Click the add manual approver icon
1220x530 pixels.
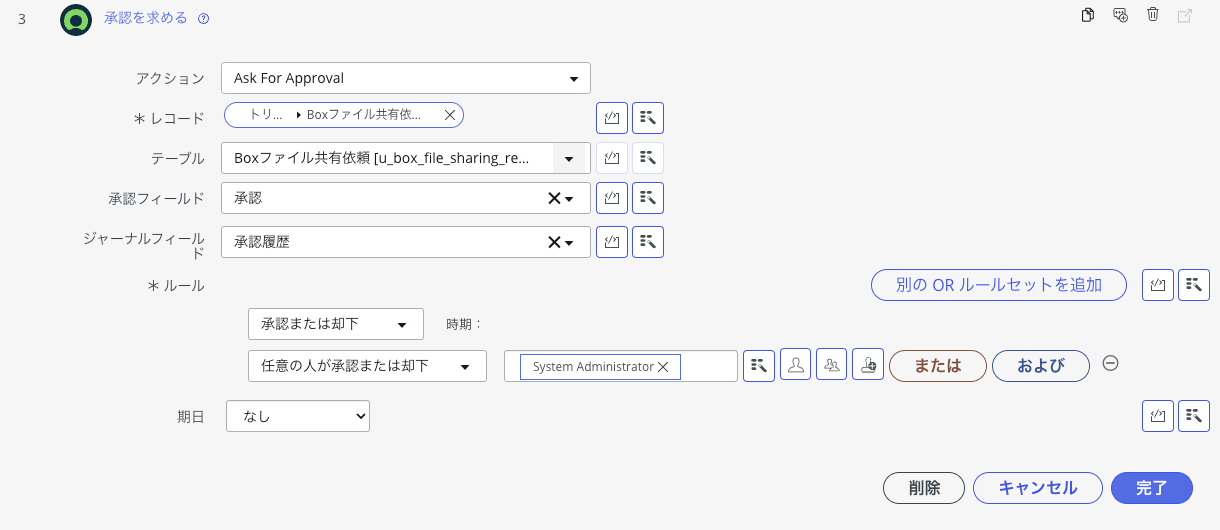pyautogui.click(x=869, y=366)
